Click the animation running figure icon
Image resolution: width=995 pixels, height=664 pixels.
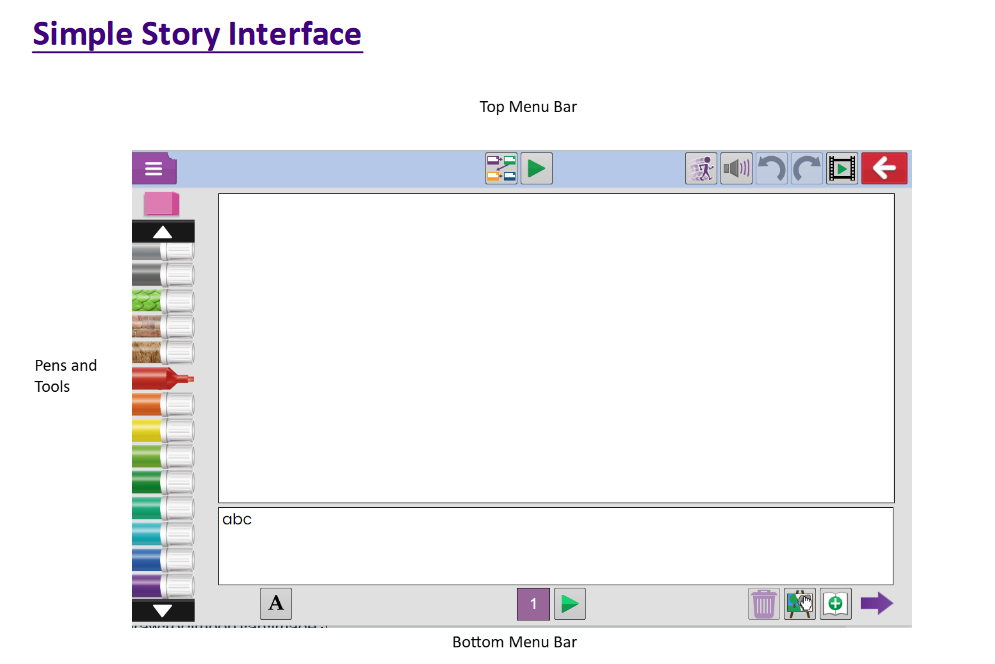(701, 168)
